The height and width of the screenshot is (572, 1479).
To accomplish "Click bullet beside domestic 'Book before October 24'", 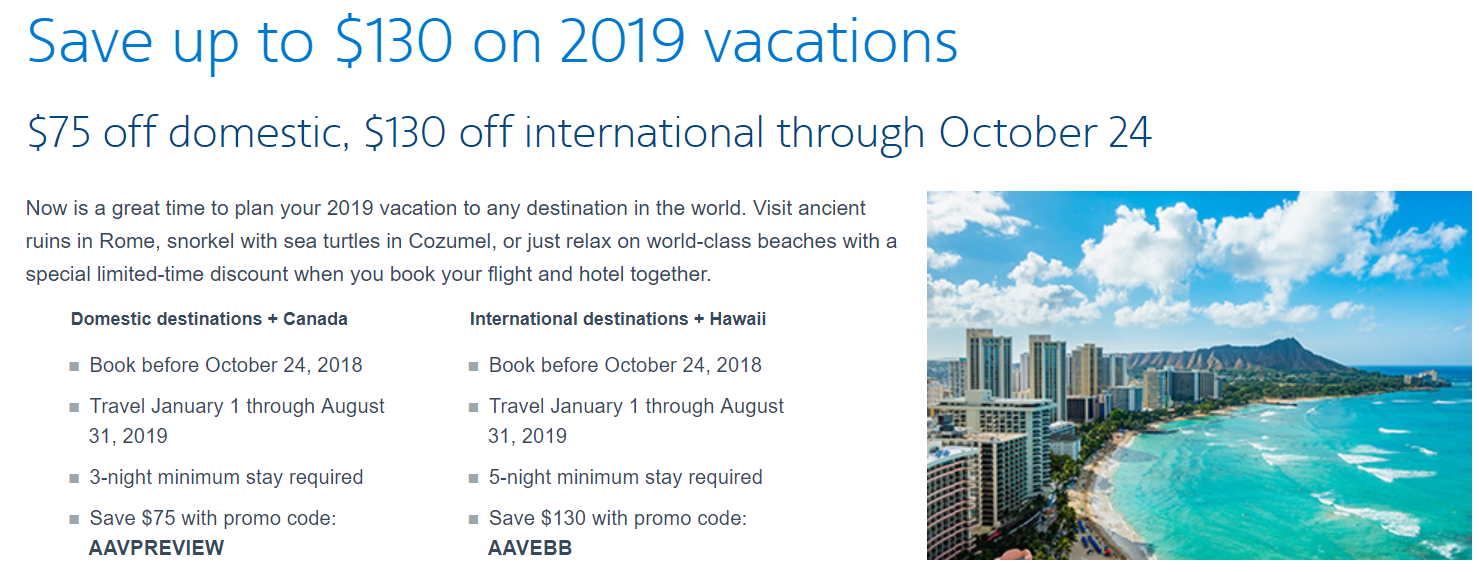I will click(x=74, y=367).
